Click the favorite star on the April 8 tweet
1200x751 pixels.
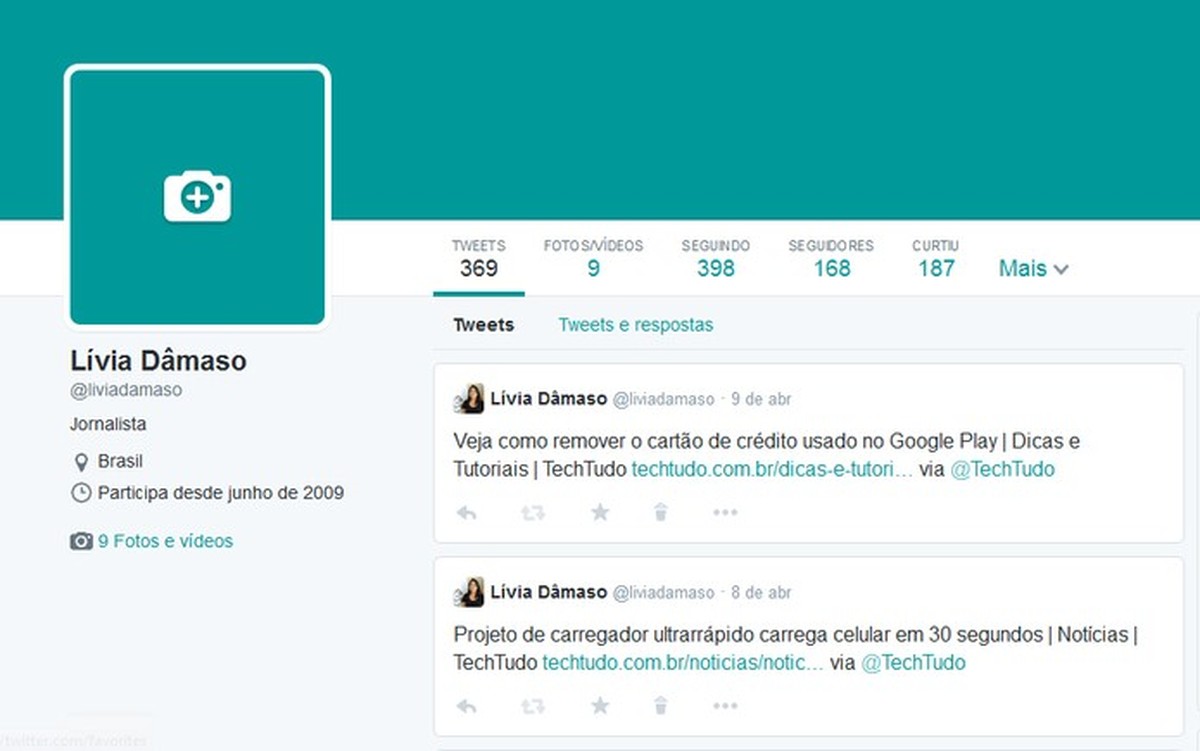click(x=599, y=705)
